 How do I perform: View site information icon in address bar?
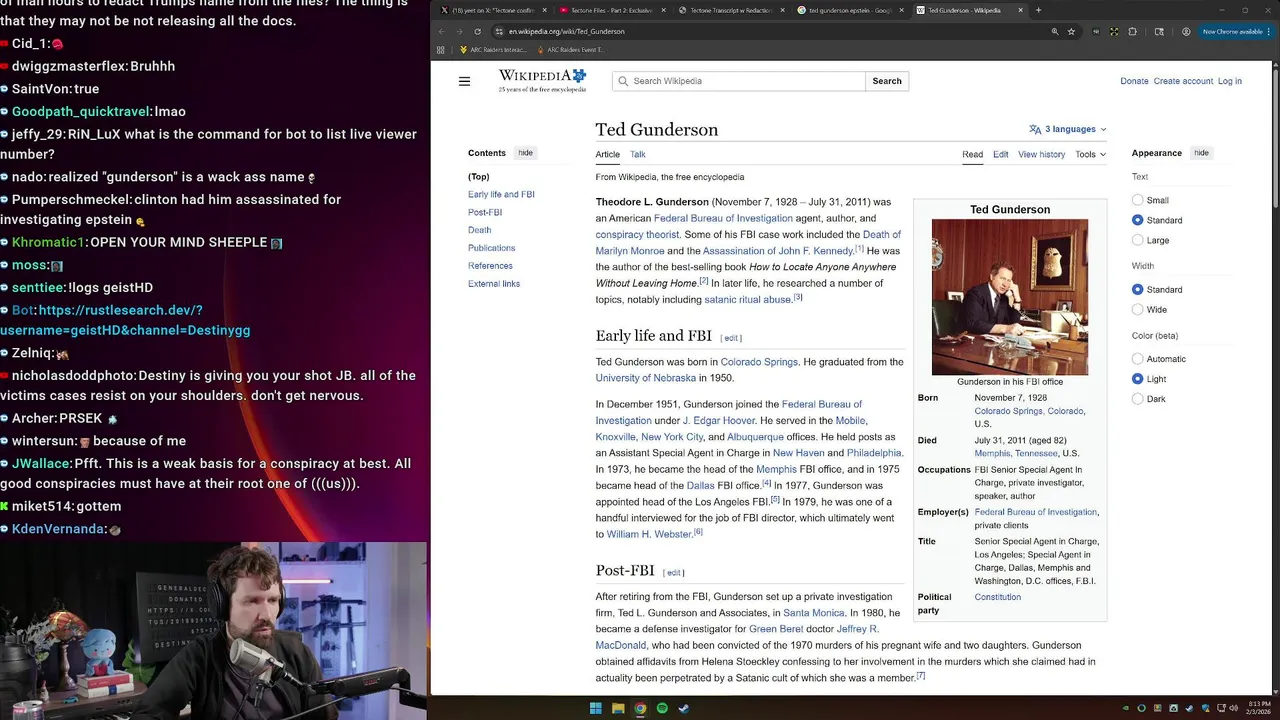(499, 31)
